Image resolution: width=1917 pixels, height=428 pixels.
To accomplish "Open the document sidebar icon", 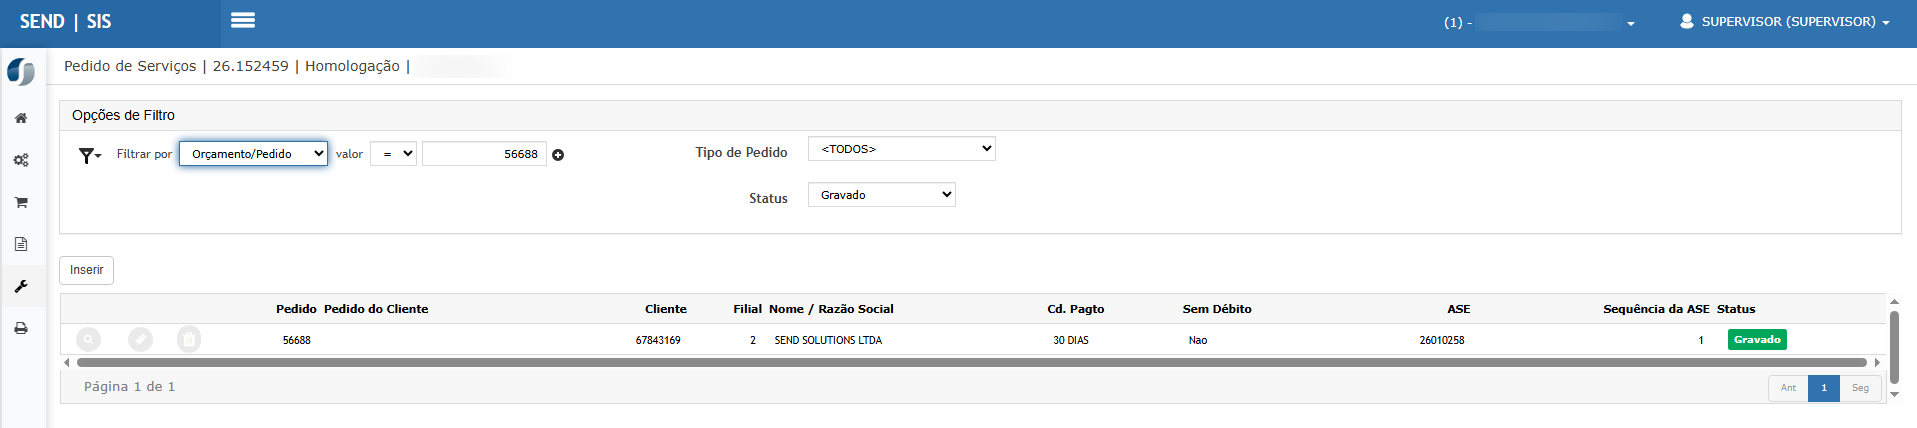I will [21, 244].
